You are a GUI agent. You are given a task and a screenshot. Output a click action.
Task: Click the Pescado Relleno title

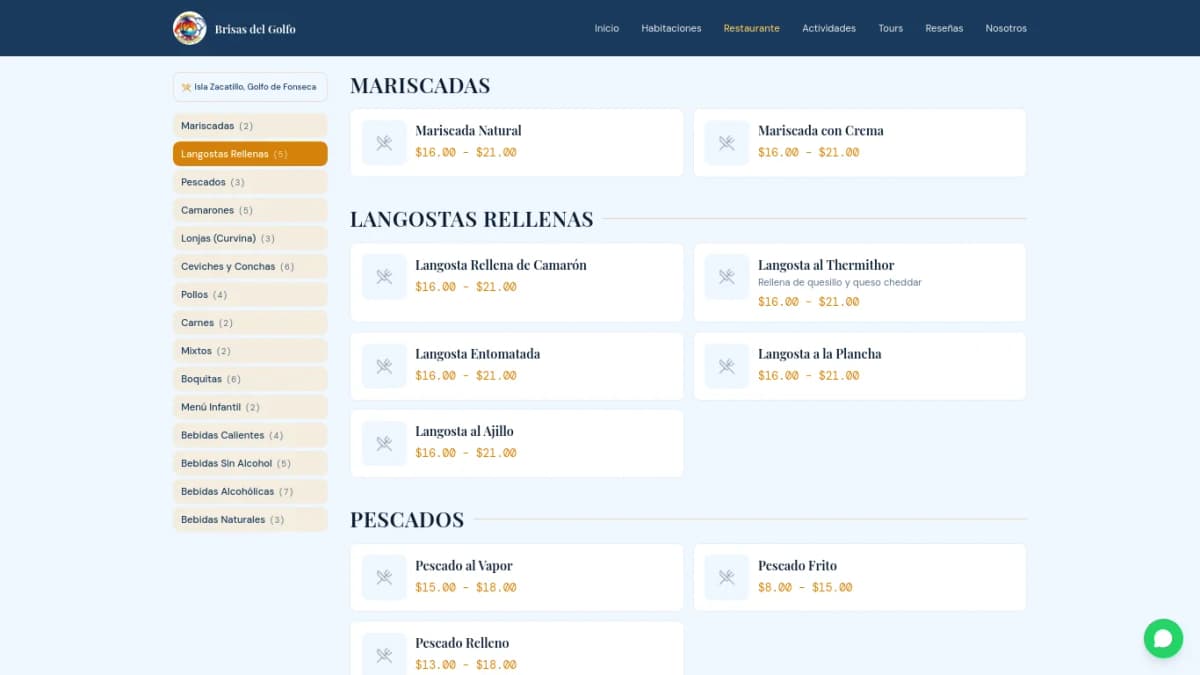[x=462, y=643]
